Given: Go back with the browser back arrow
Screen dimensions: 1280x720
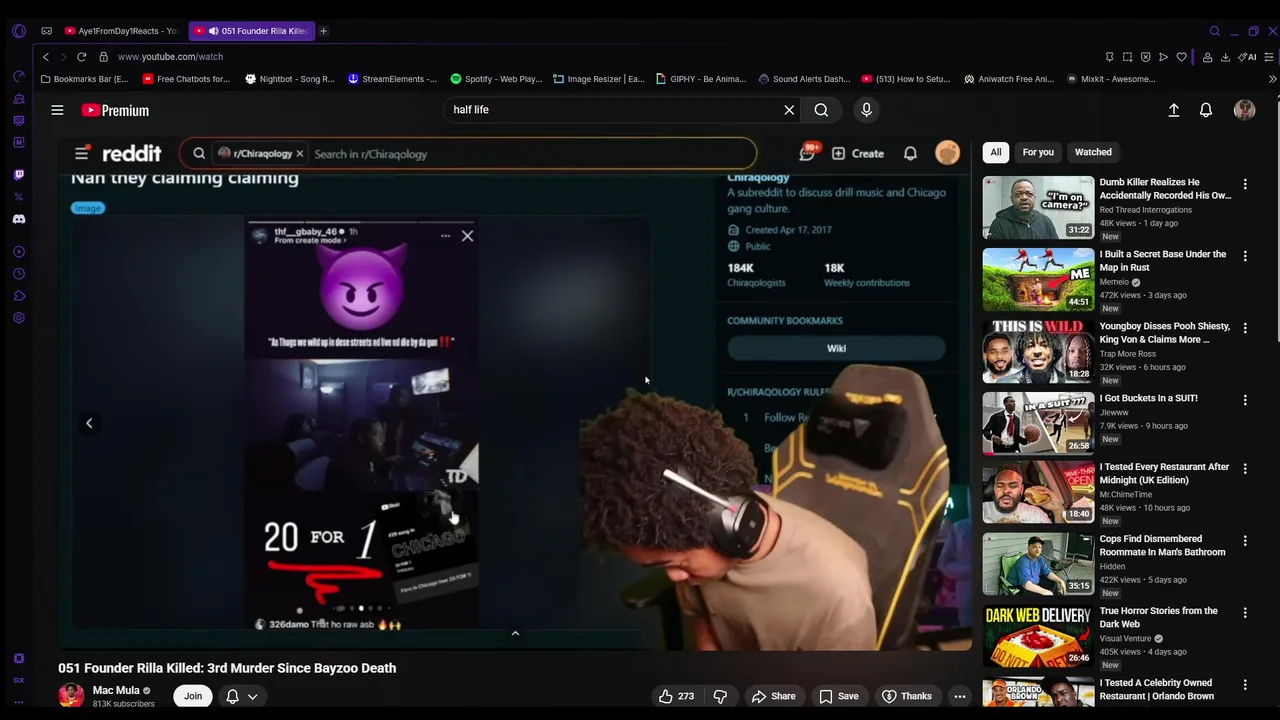Looking at the screenshot, I should [x=46, y=57].
